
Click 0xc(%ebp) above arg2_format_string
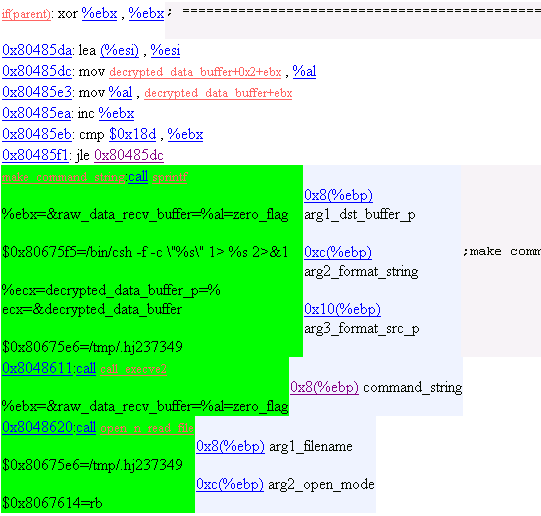338,252
